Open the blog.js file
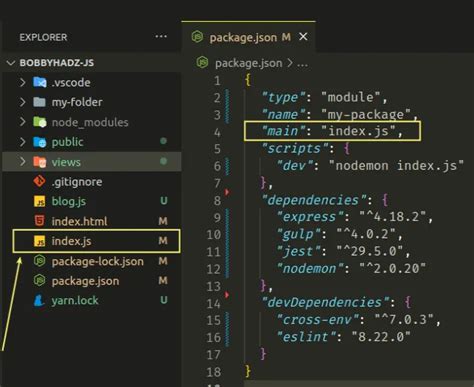Image resolution: width=474 pixels, height=387 pixels. [x=69, y=201]
